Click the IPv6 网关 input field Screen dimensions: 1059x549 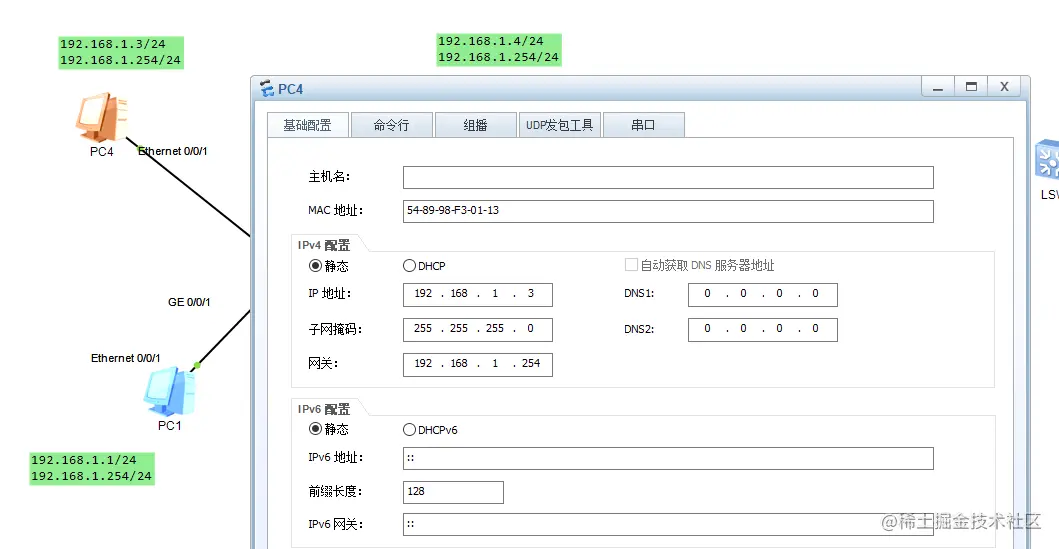coord(668,524)
